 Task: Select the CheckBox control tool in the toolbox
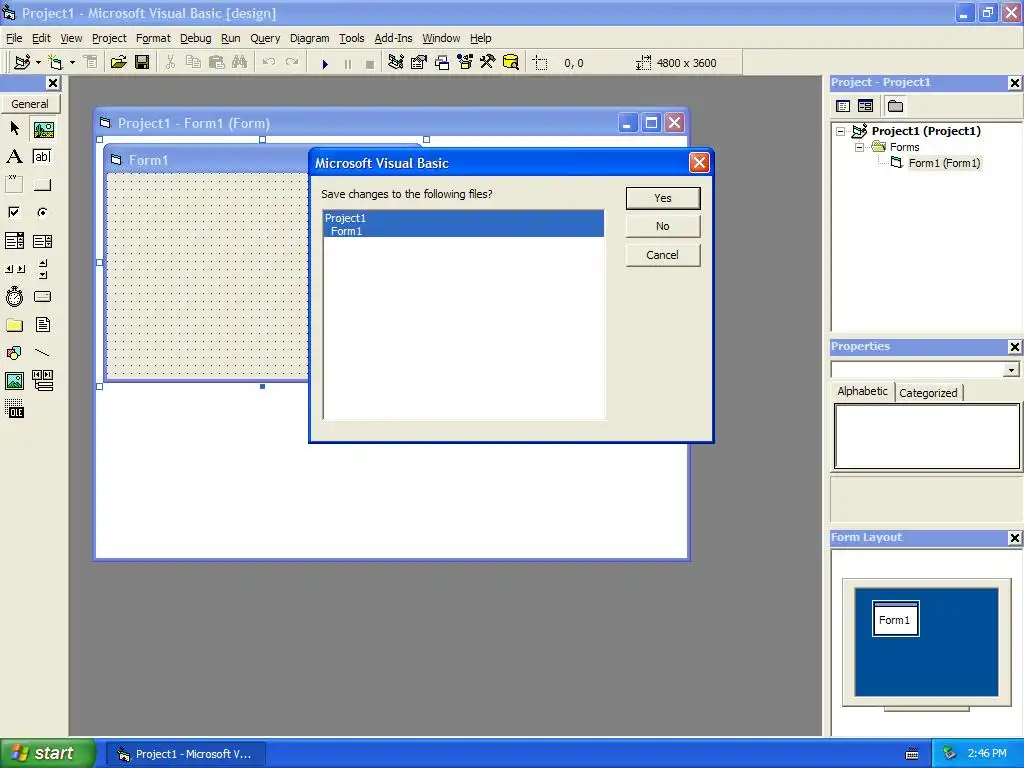(x=14, y=212)
